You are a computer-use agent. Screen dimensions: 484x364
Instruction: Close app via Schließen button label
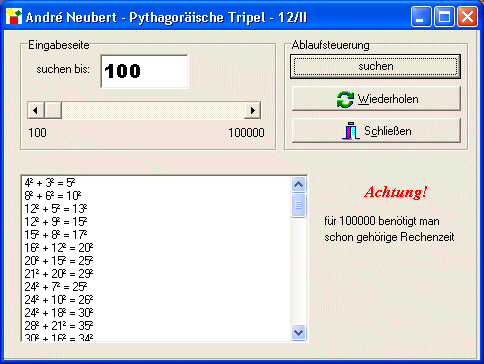(388, 131)
